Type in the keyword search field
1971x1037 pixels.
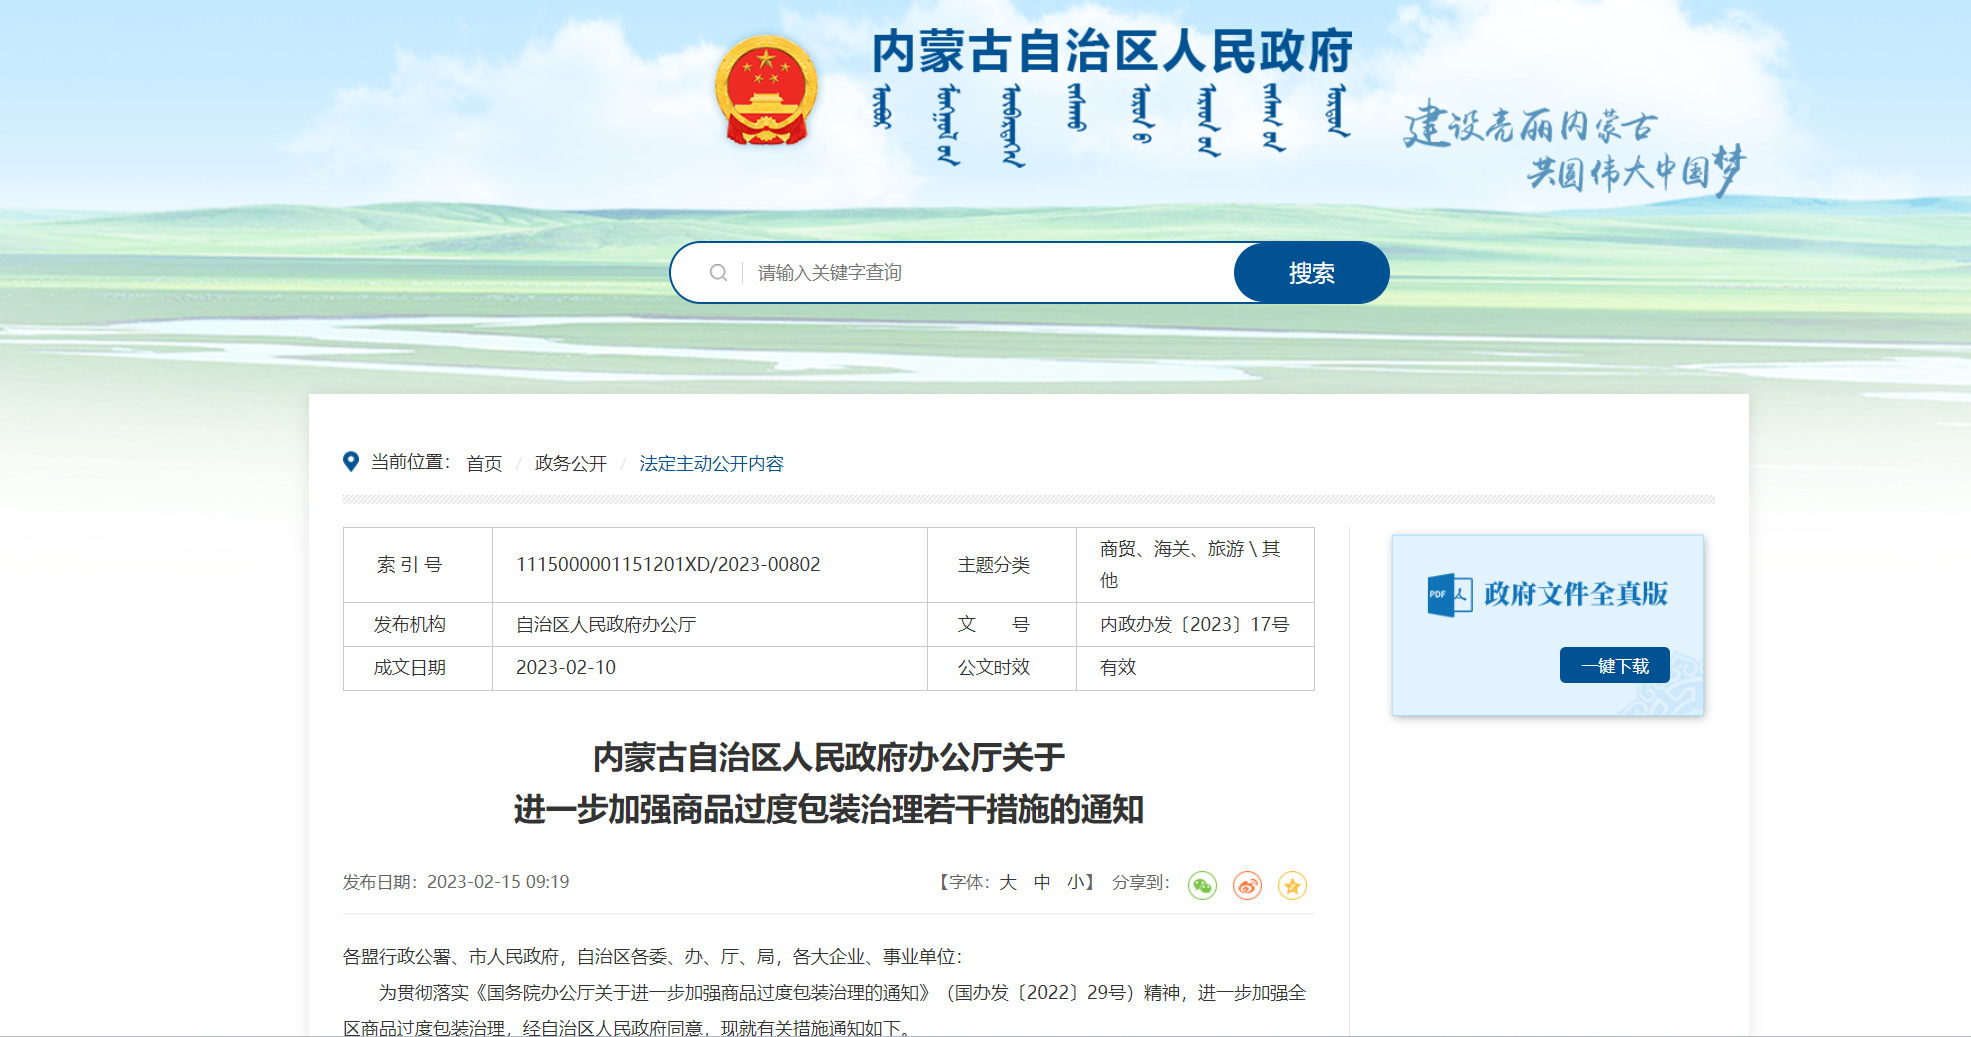[x=990, y=273]
